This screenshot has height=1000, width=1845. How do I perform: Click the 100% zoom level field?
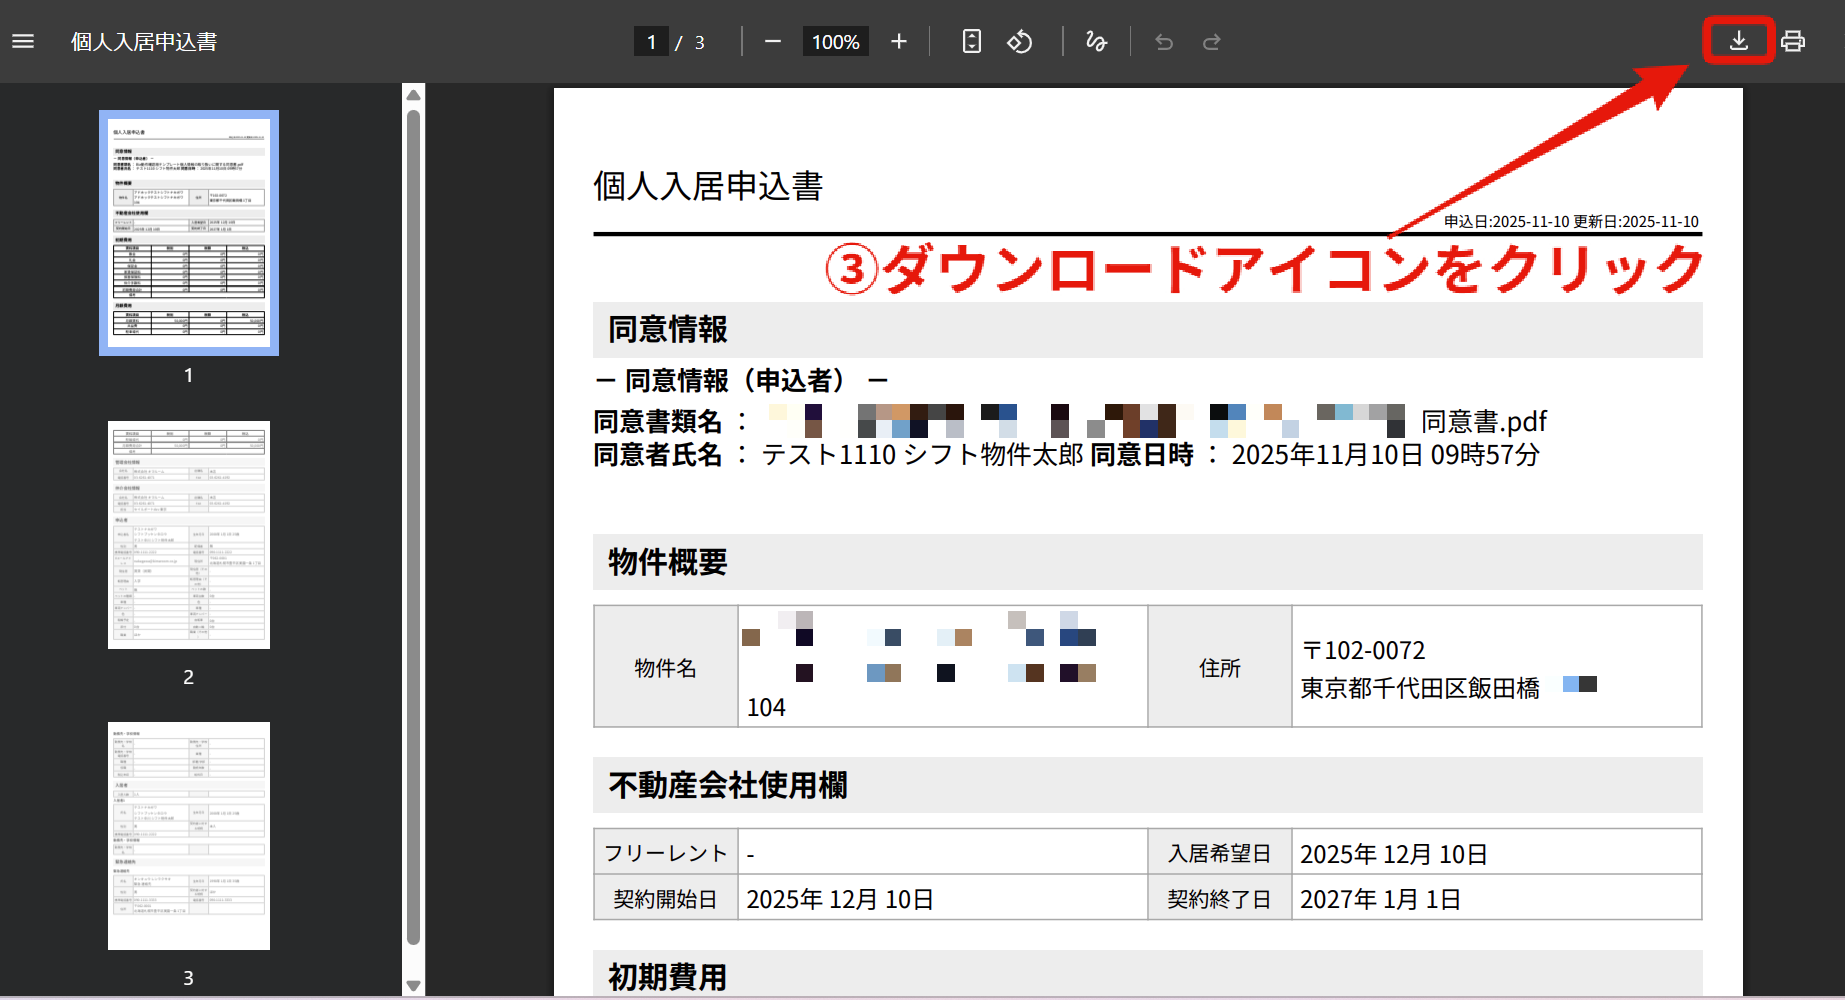tap(836, 41)
